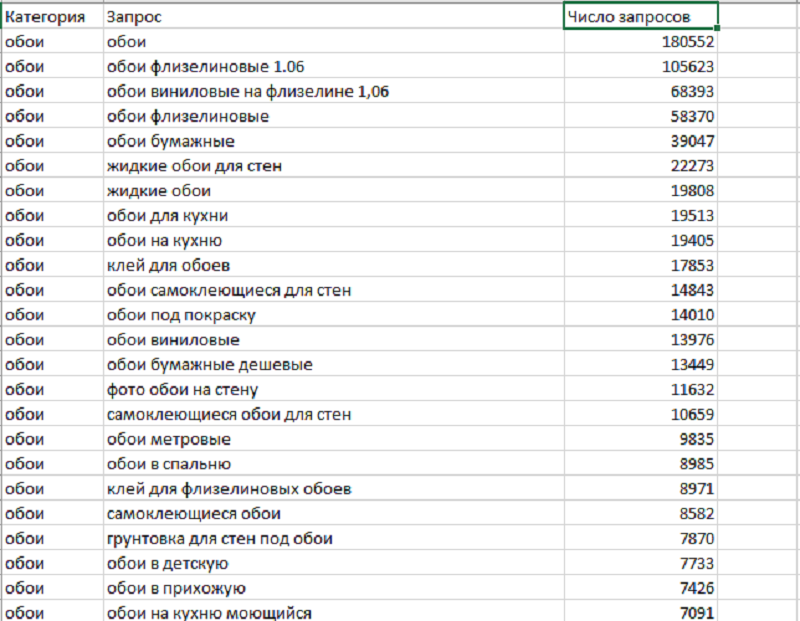Click the cell with value 180552
The width and height of the screenshot is (800, 621).
[640, 42]
